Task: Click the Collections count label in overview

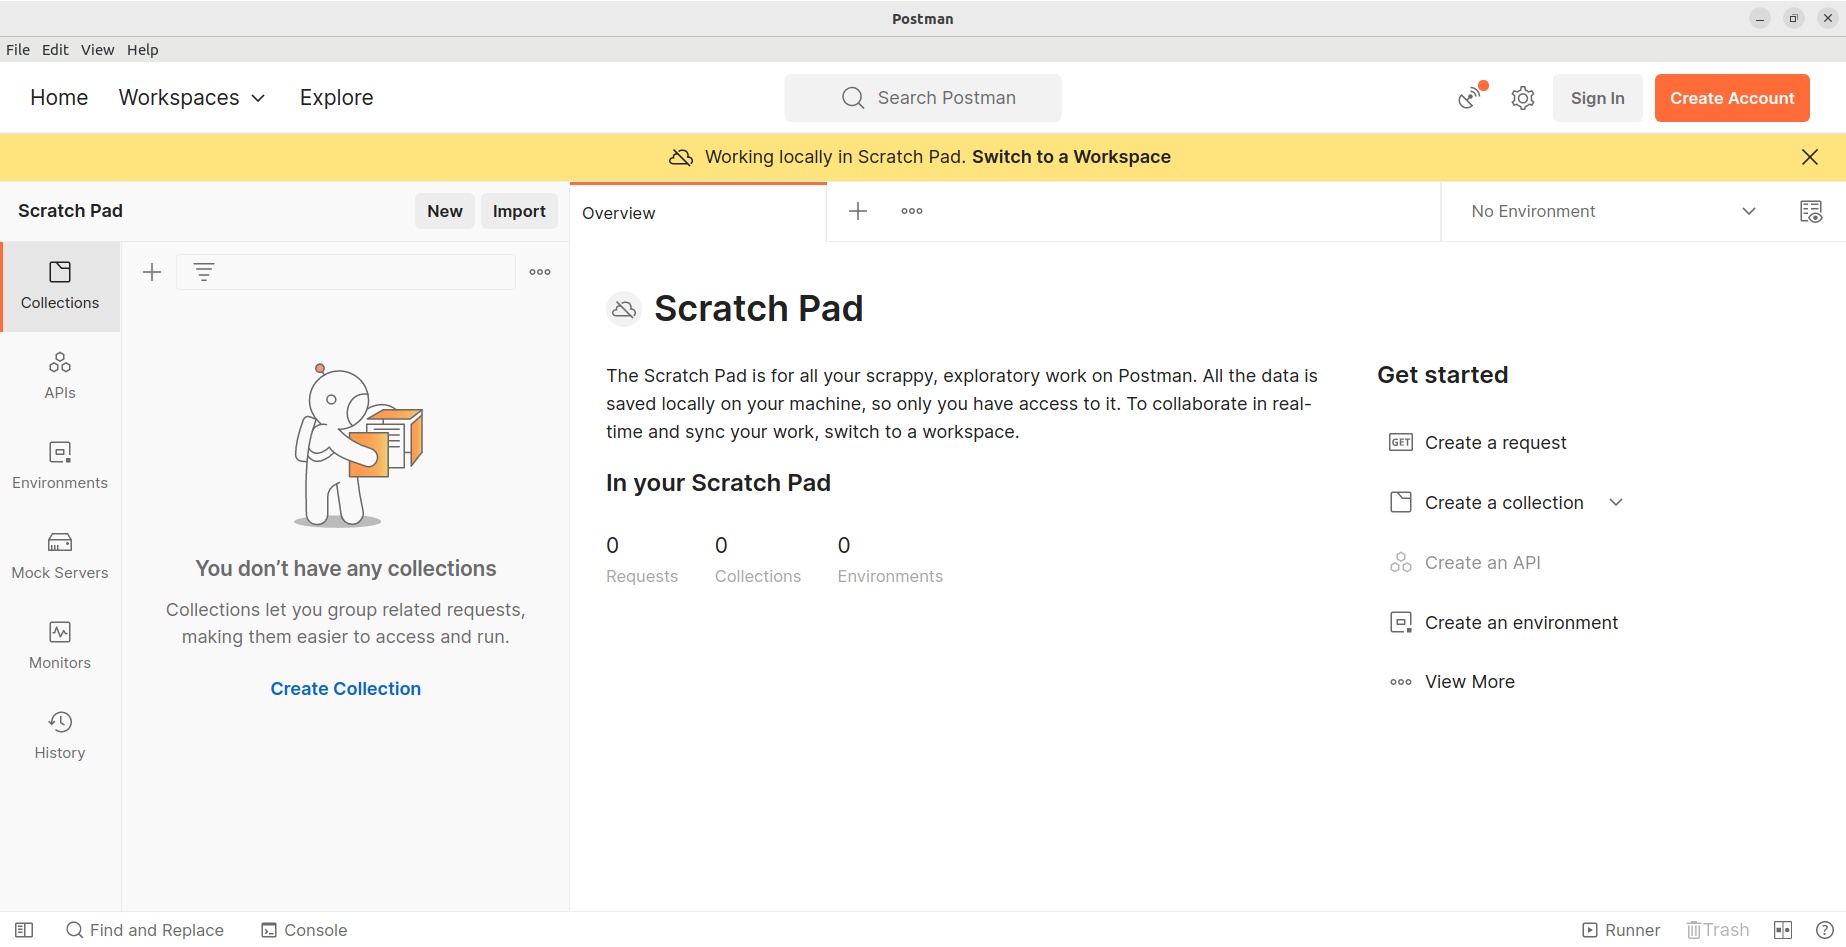Action: coord(758,576)
